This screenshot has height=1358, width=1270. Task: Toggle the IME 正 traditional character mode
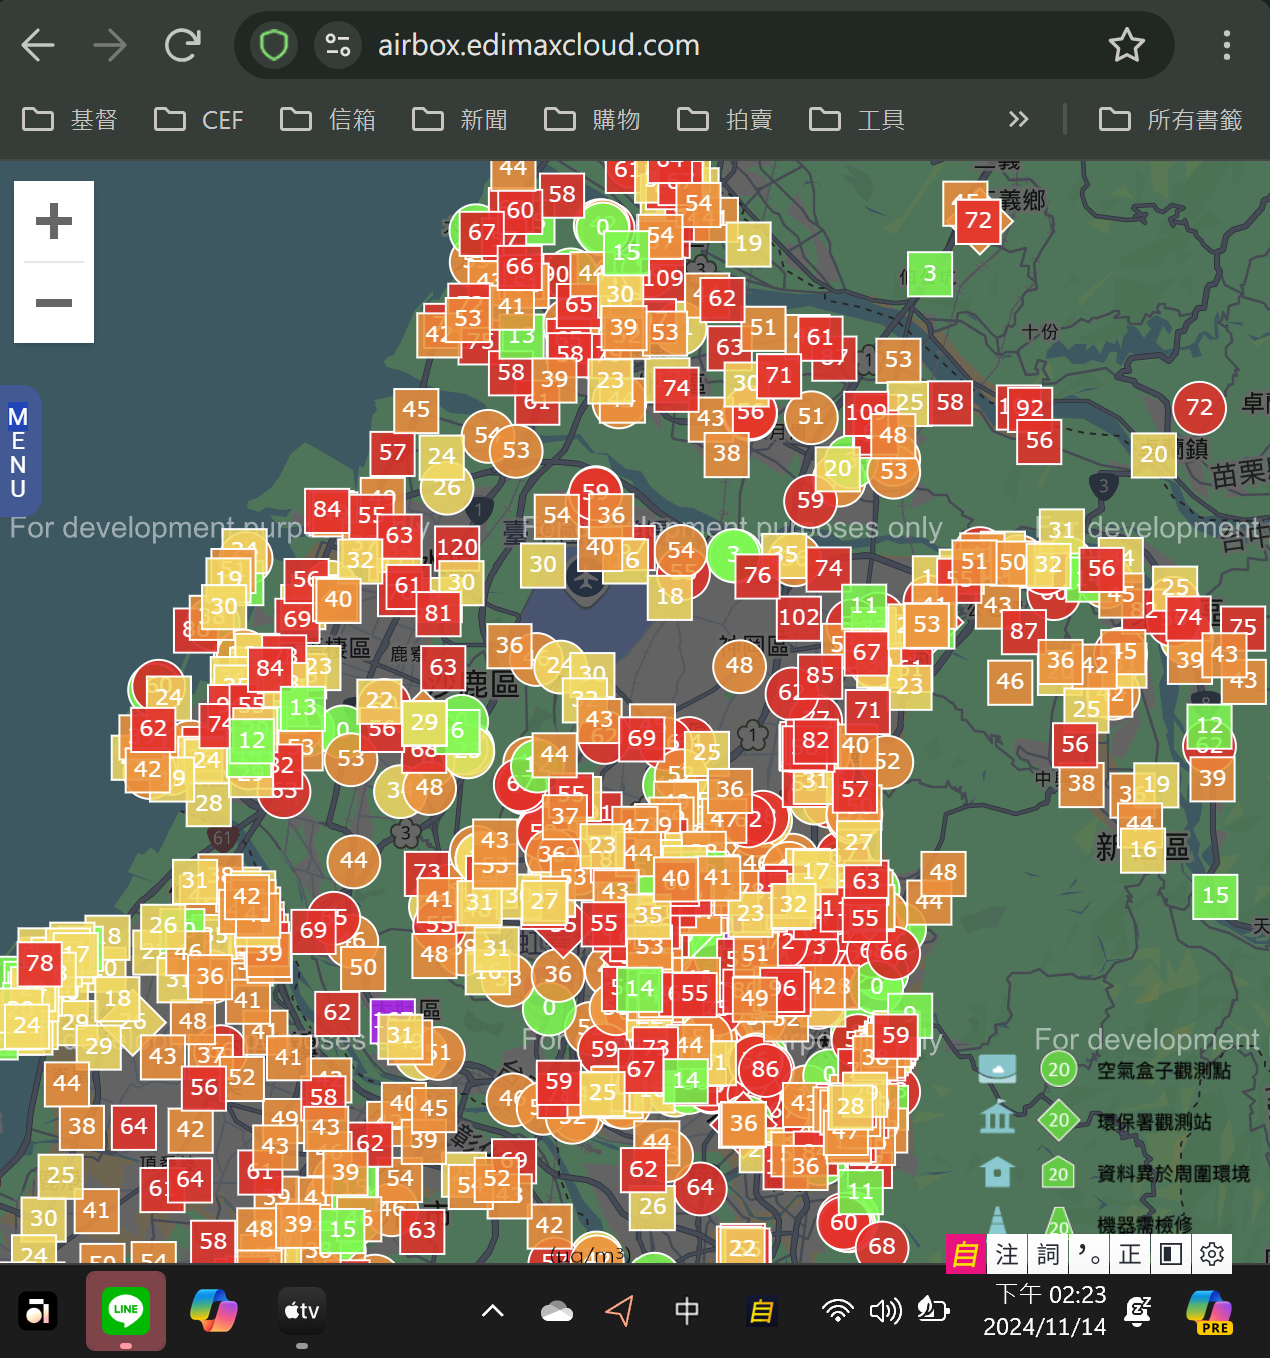(x=1130, y=1254)
